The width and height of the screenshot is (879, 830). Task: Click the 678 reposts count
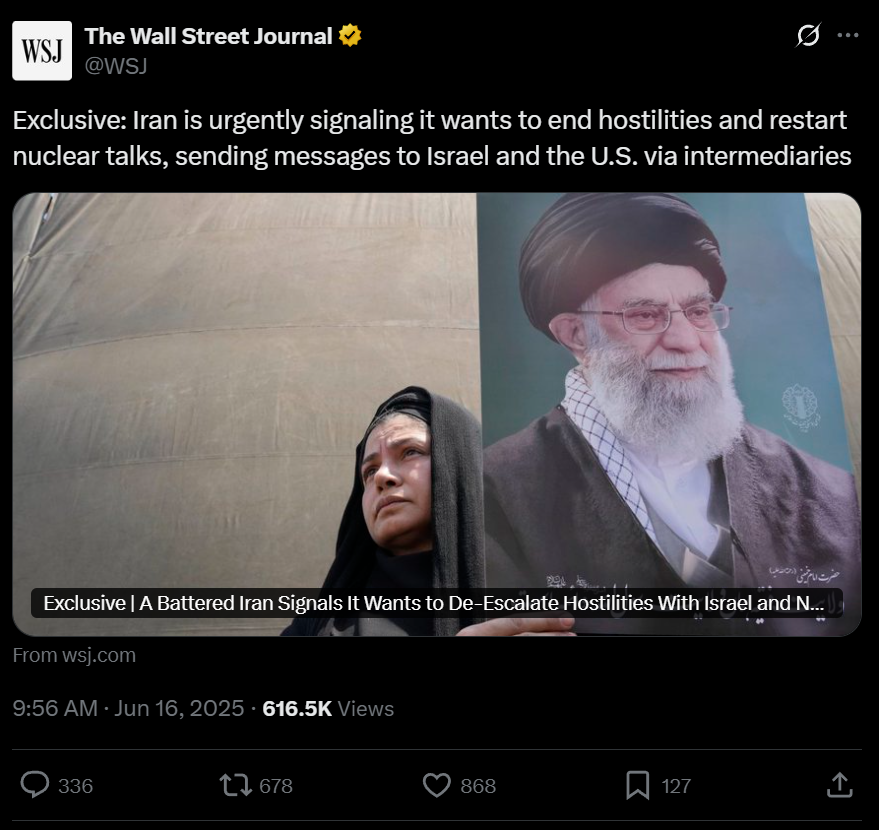point(276,786)
